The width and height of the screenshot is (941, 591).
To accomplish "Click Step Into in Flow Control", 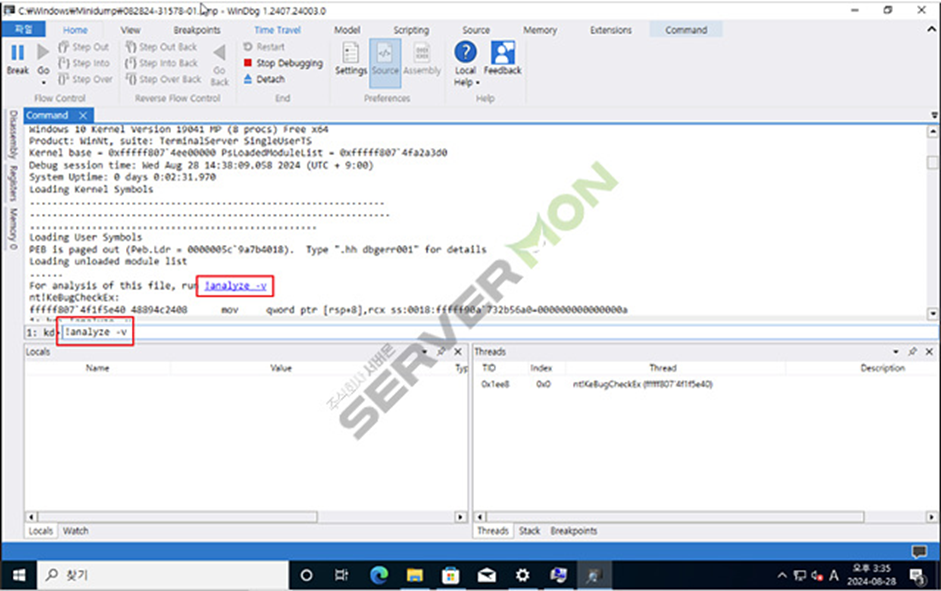I will [x=83, y=63].
